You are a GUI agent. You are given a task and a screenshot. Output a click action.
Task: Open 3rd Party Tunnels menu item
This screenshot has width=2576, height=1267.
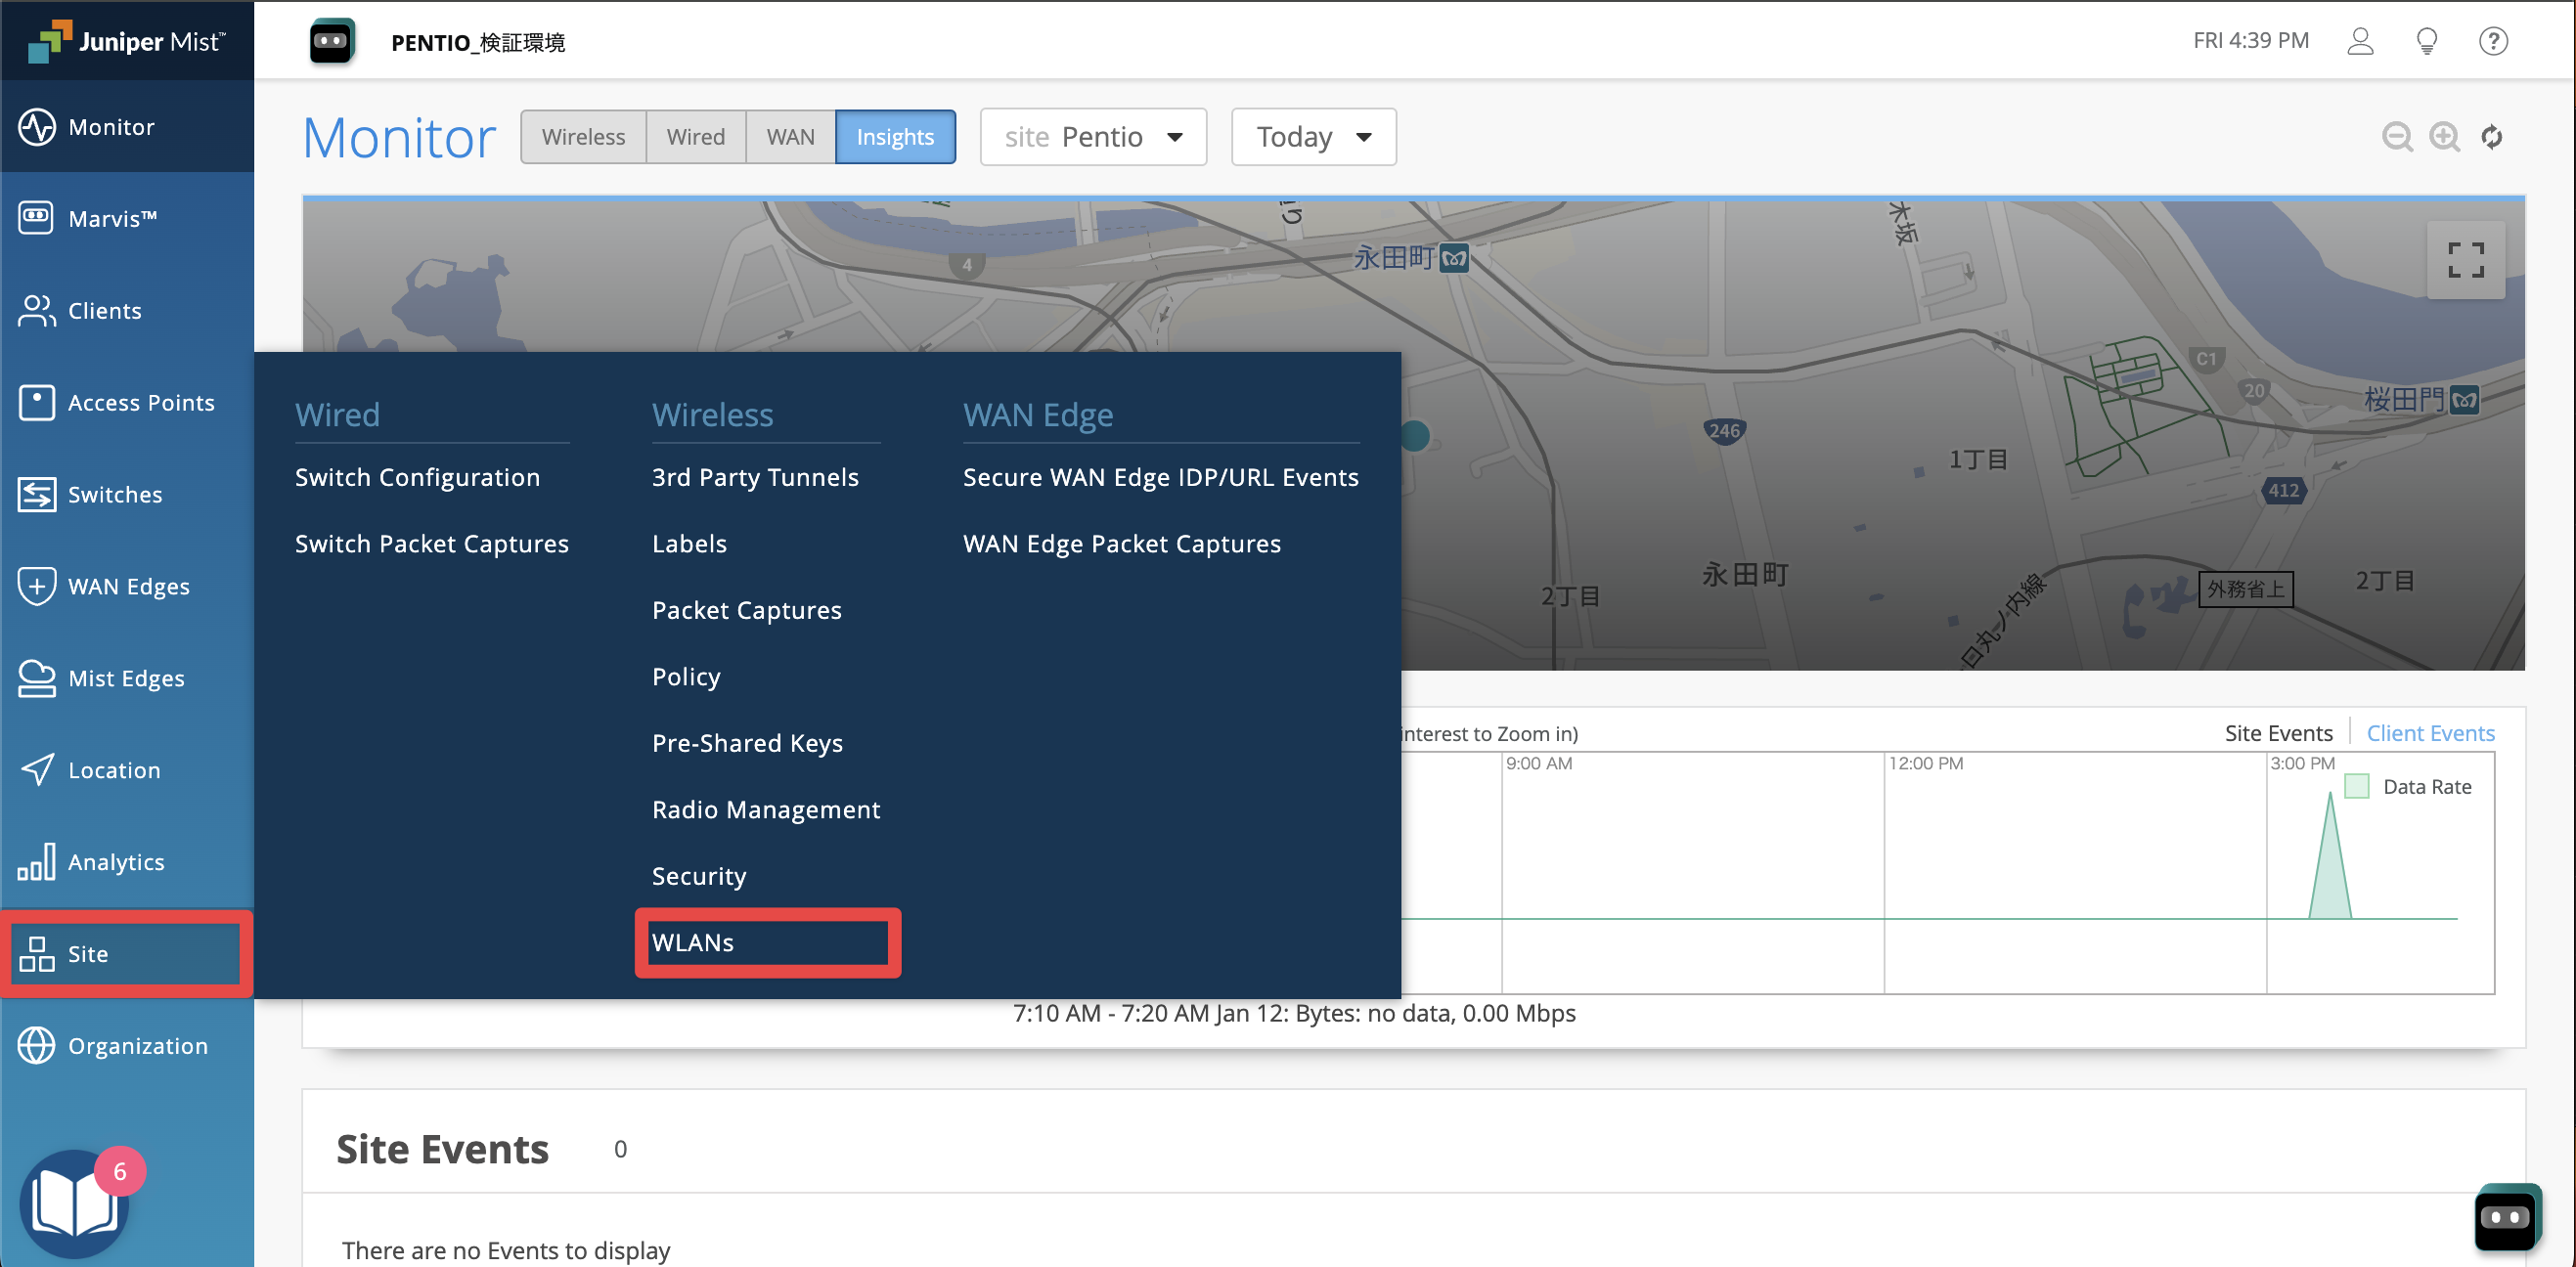pos(755,478)
